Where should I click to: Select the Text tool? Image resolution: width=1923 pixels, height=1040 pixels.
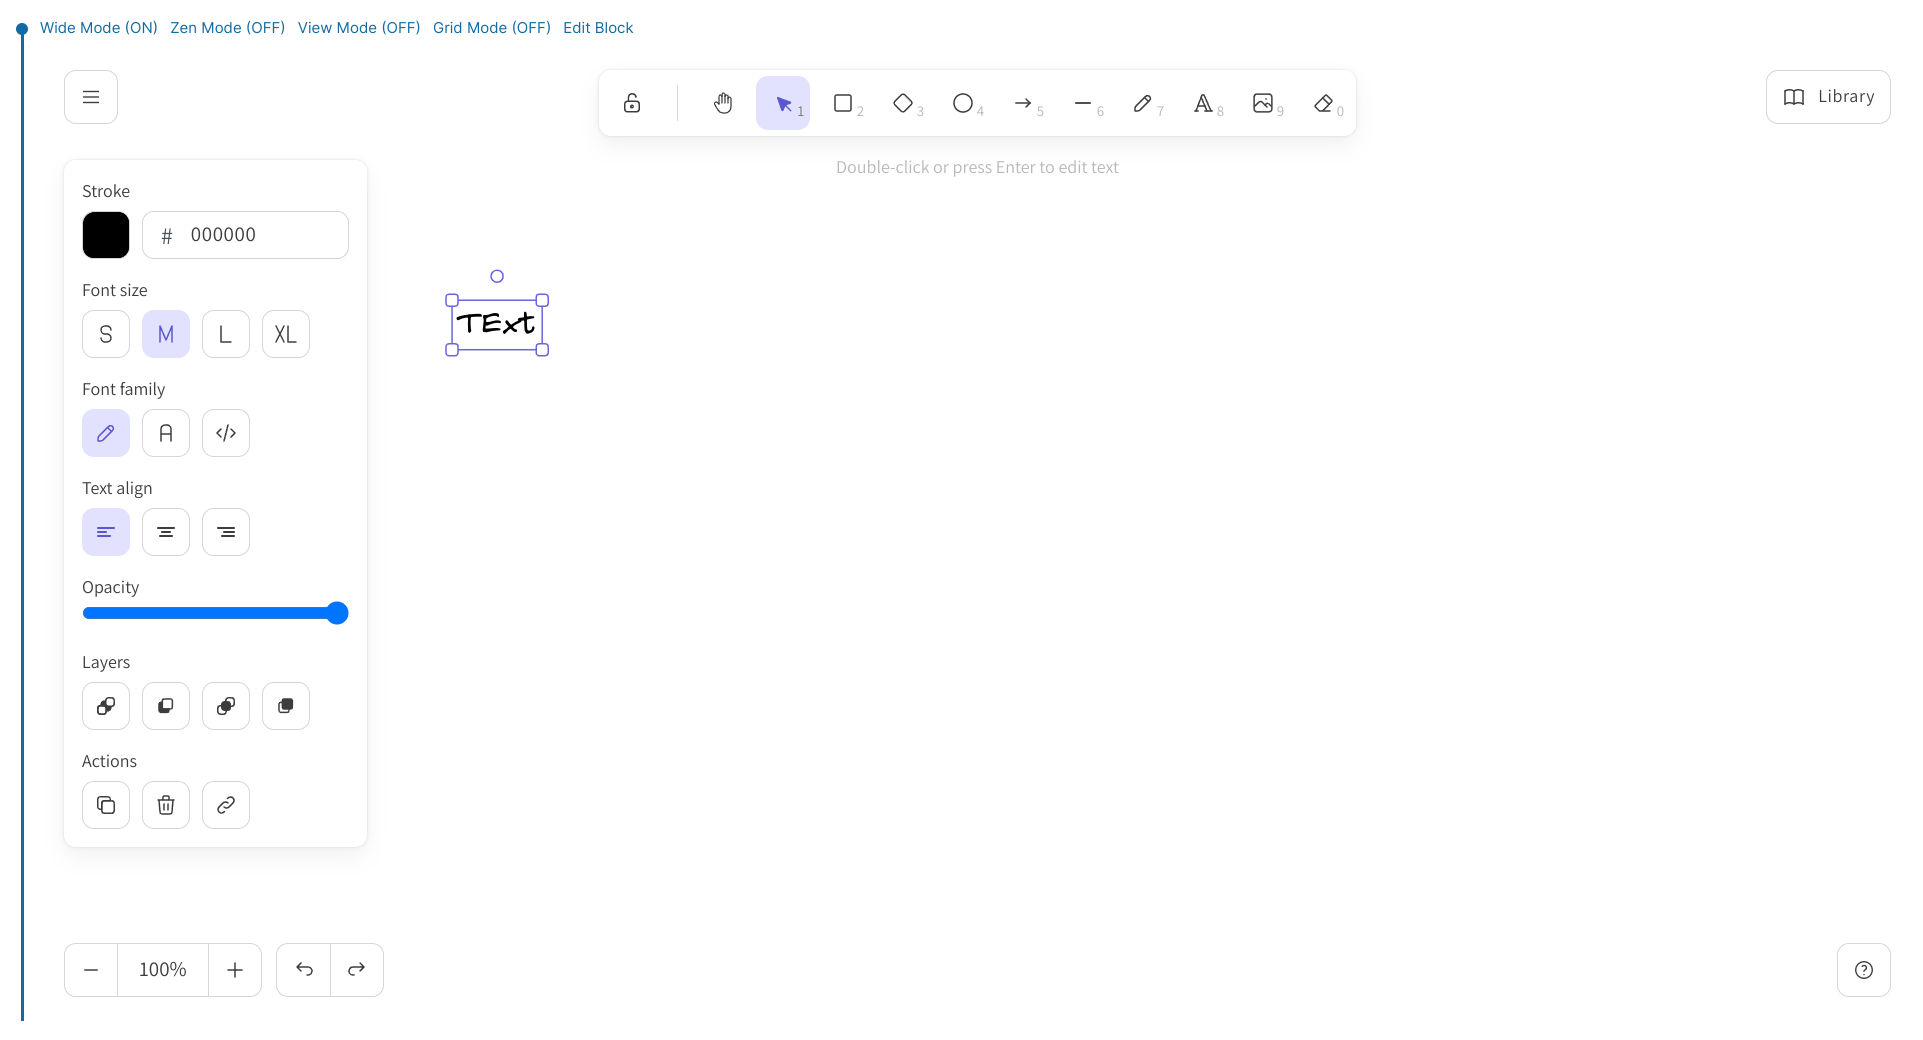pos(1203,103)
